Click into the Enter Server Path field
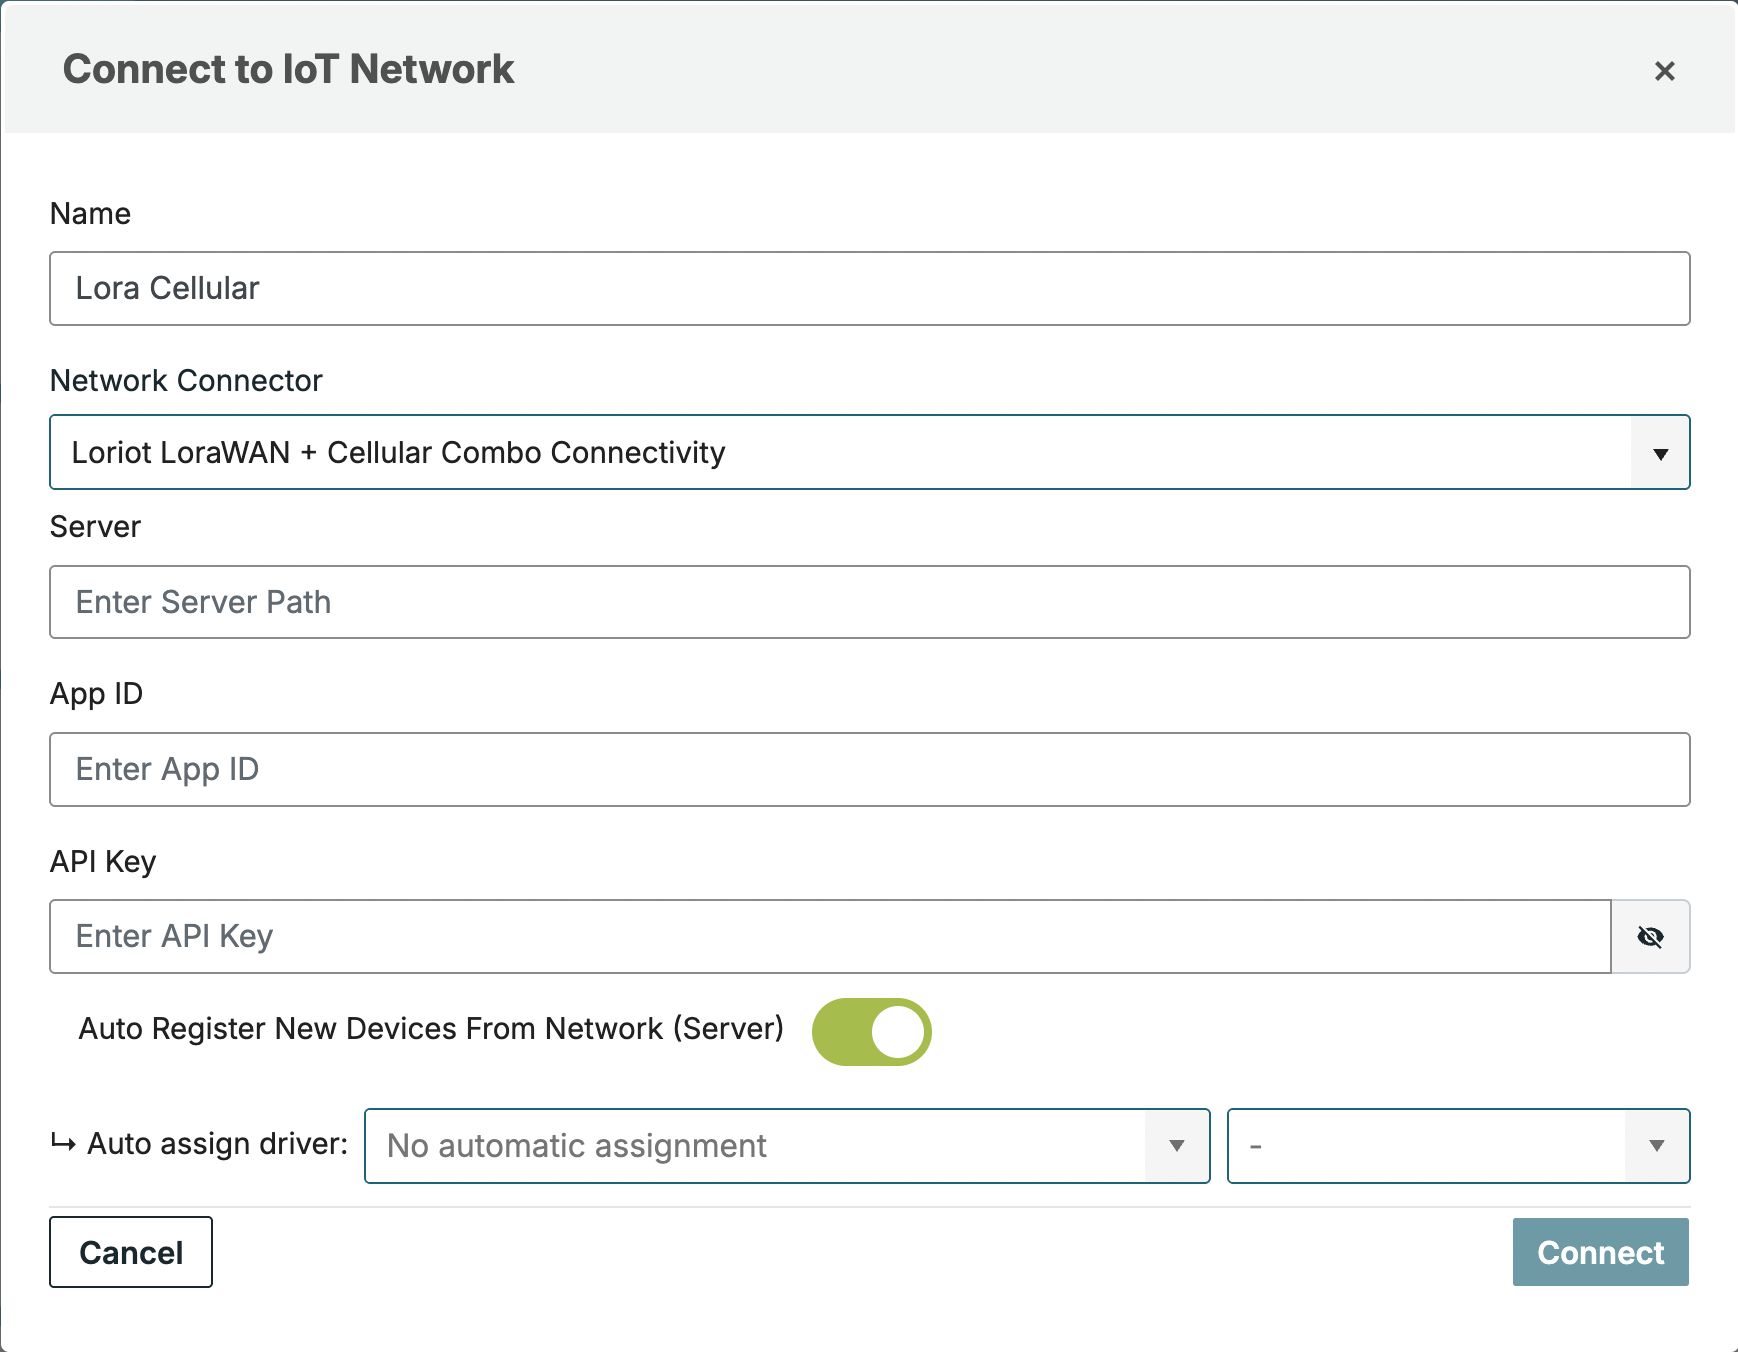Viewport: 1738px width, 1352px height. tap(869, 603)
